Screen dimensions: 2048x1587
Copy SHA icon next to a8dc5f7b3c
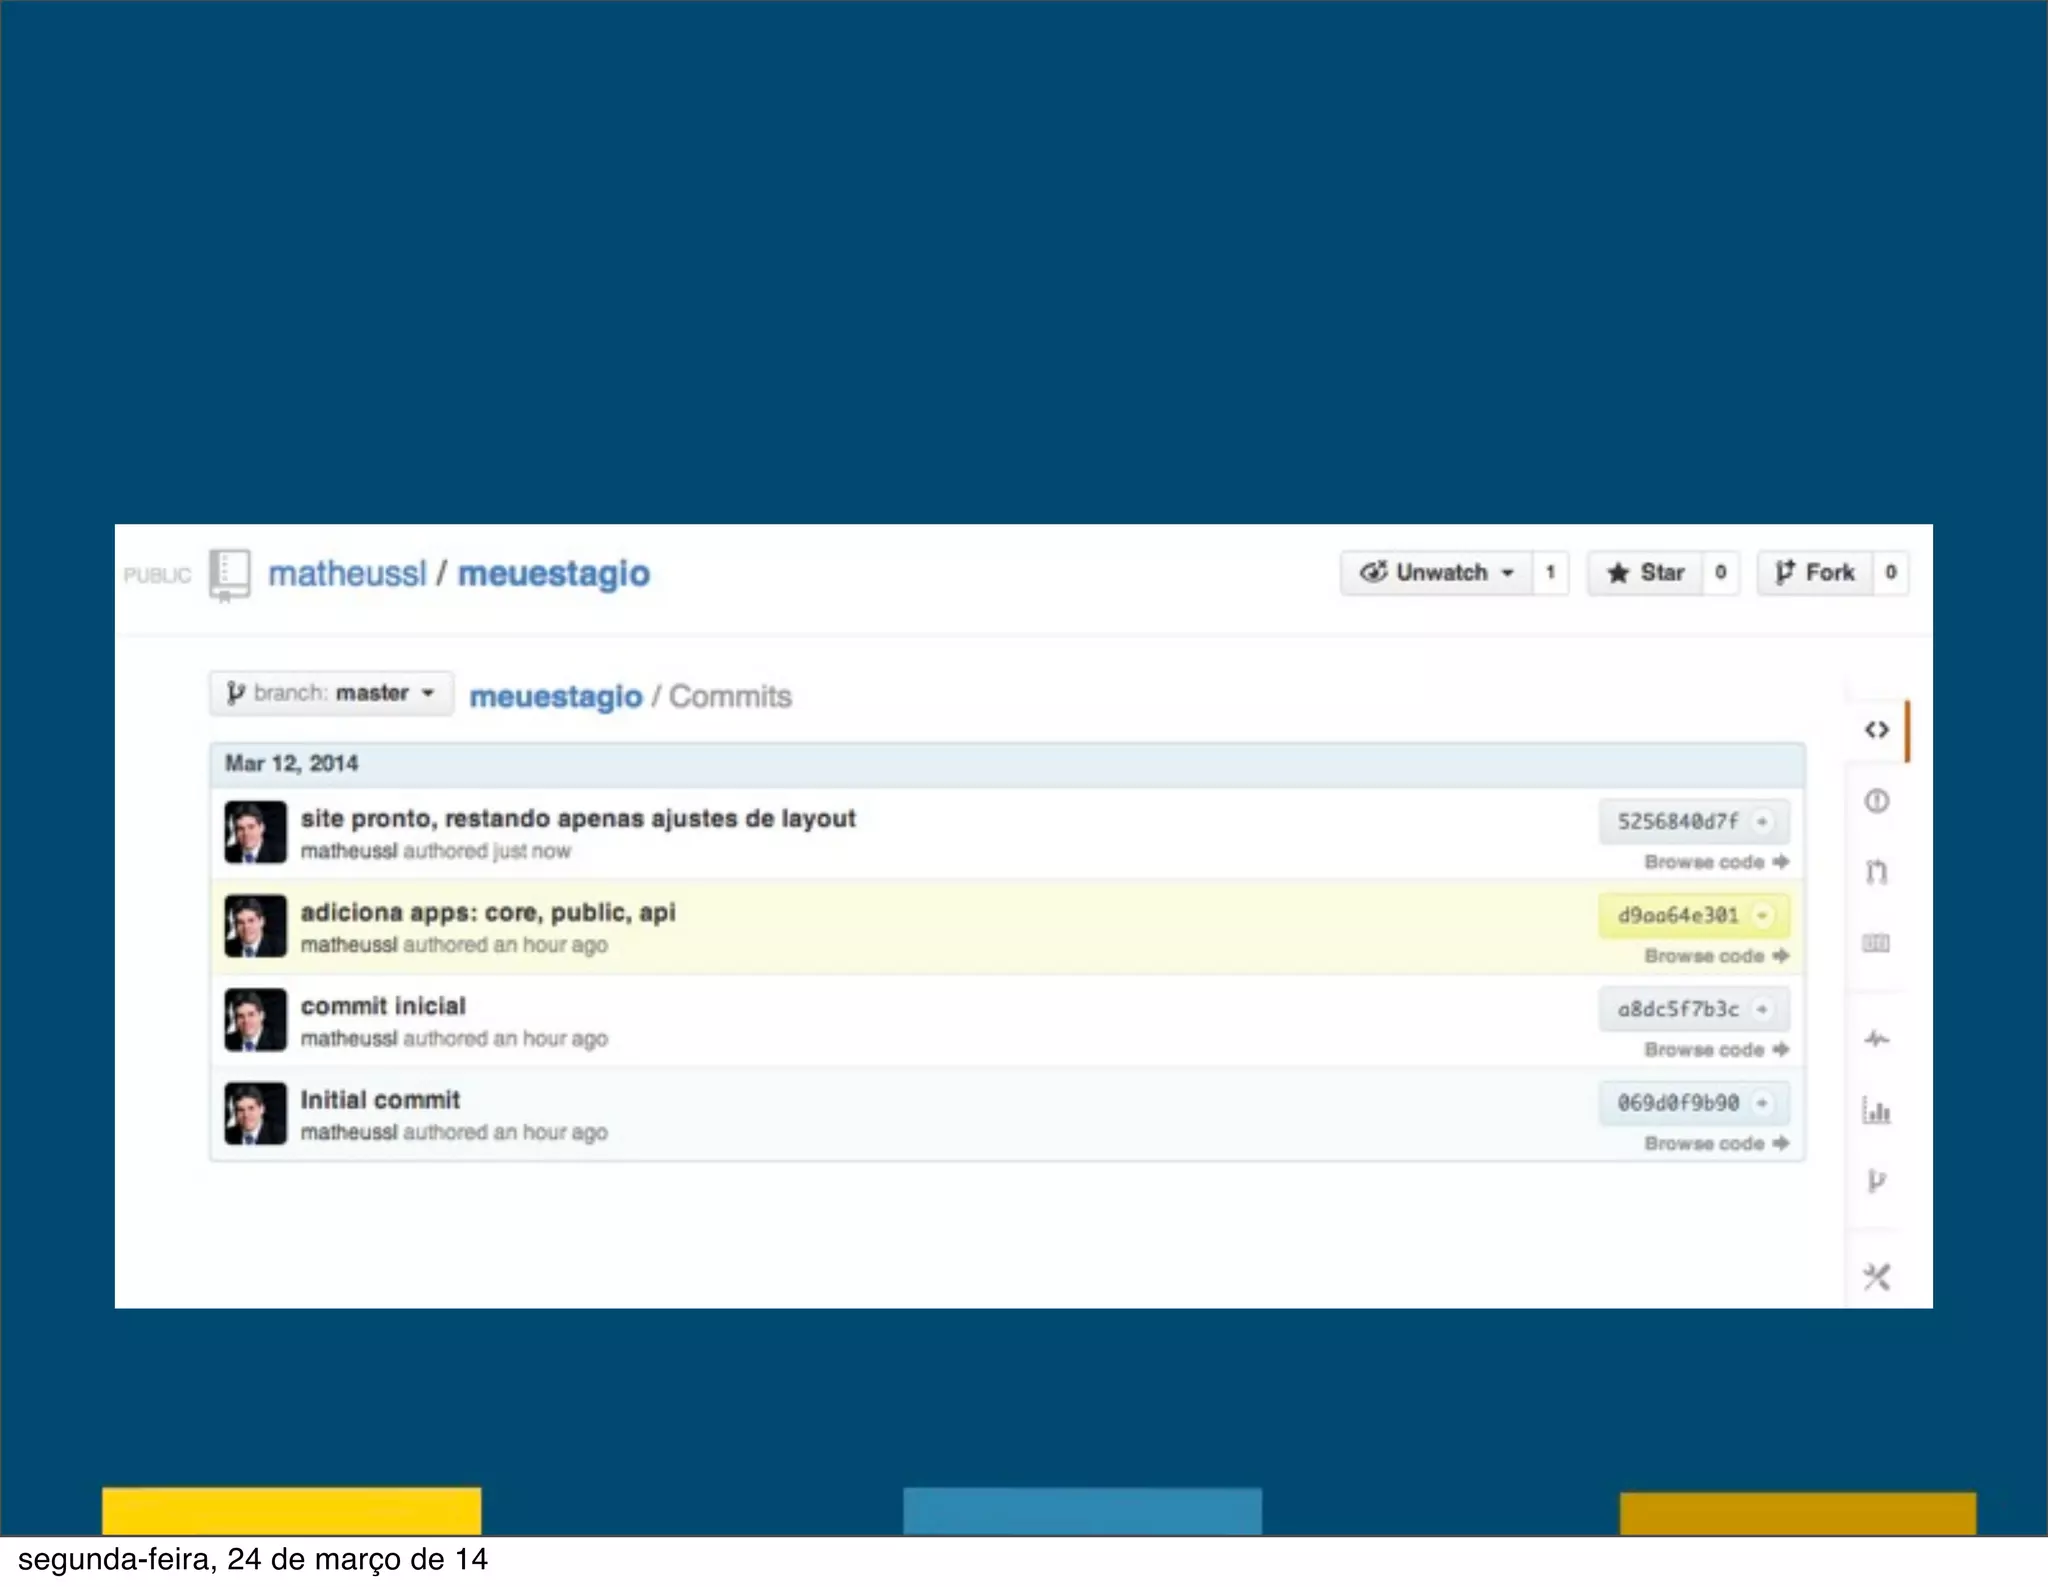(x=1763, y=1009)
